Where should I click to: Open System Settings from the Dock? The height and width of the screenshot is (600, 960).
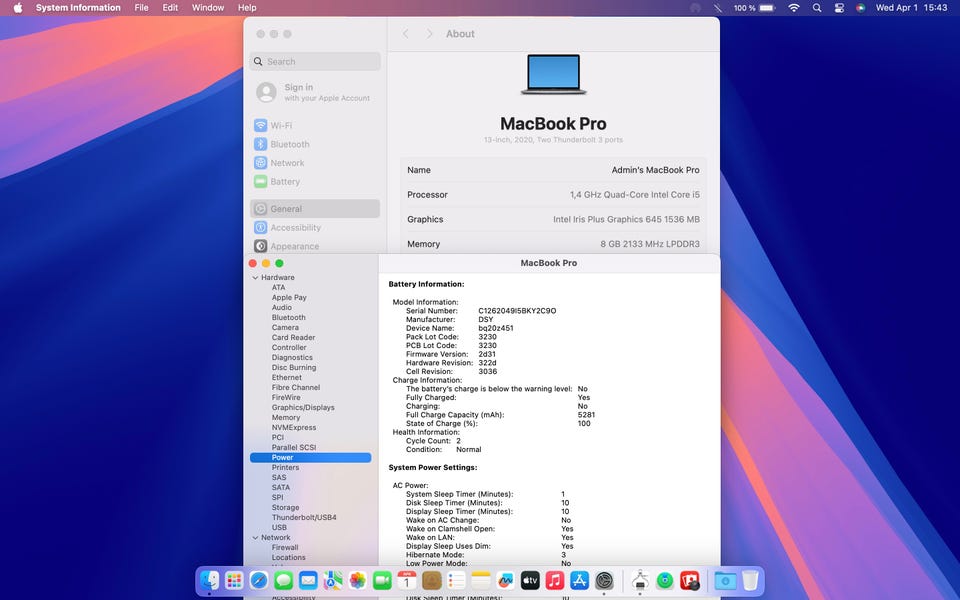tap(604, 580)
